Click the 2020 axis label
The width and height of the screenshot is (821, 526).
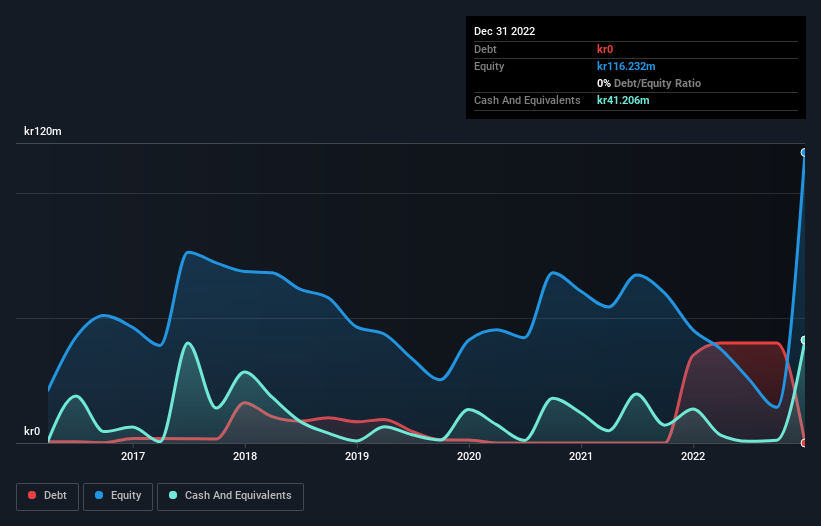pos(469,456)
